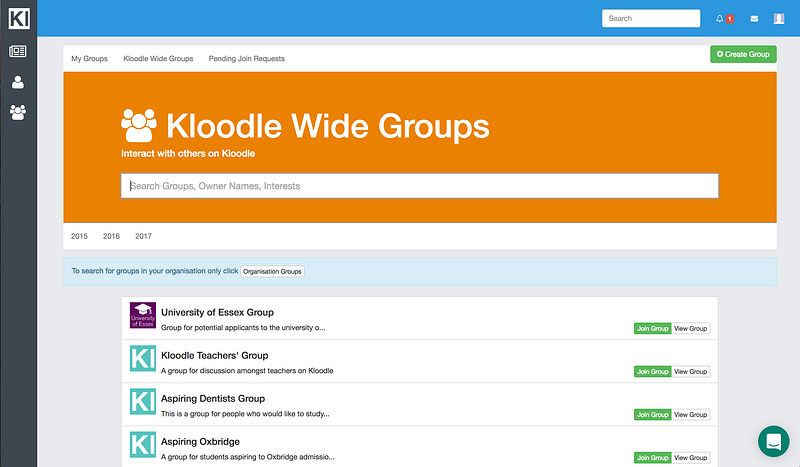Click the Create Group button
800x467 pixels.
[743, 54]
